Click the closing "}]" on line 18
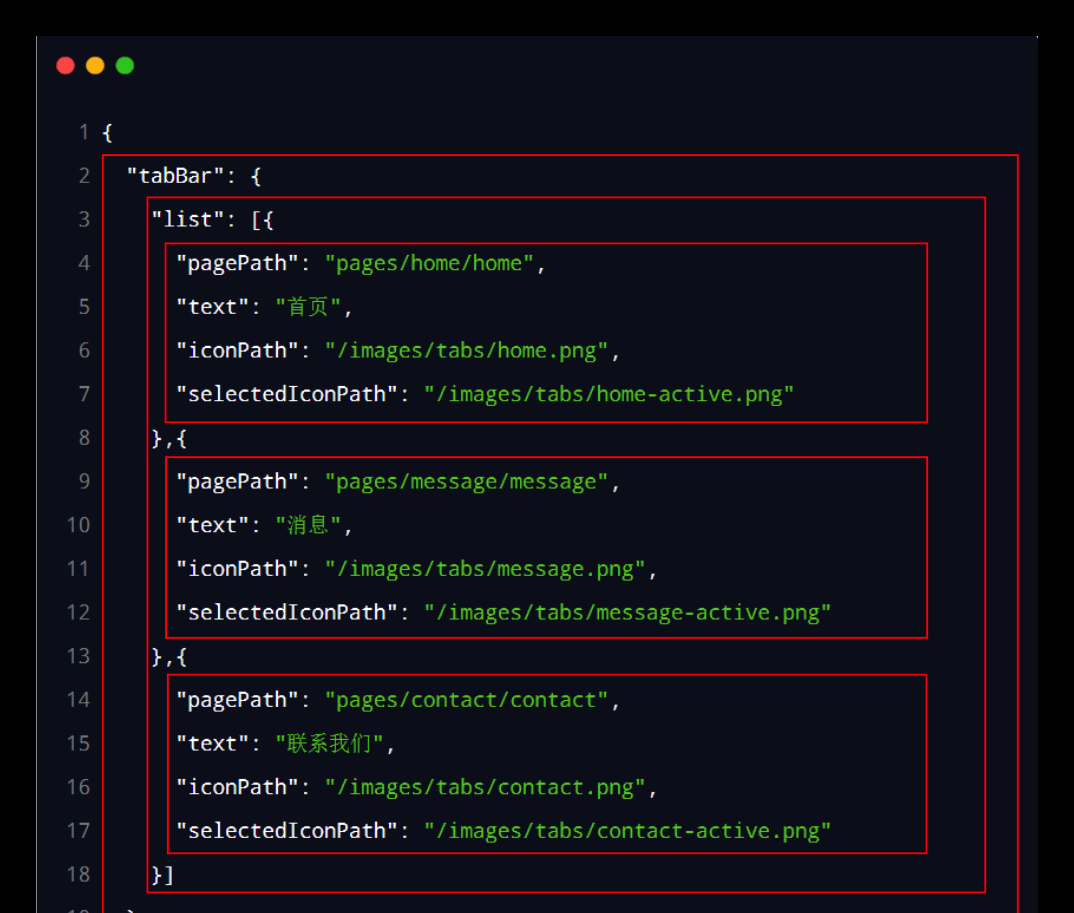Viewport: 1074px width, 913px height. 162,875
